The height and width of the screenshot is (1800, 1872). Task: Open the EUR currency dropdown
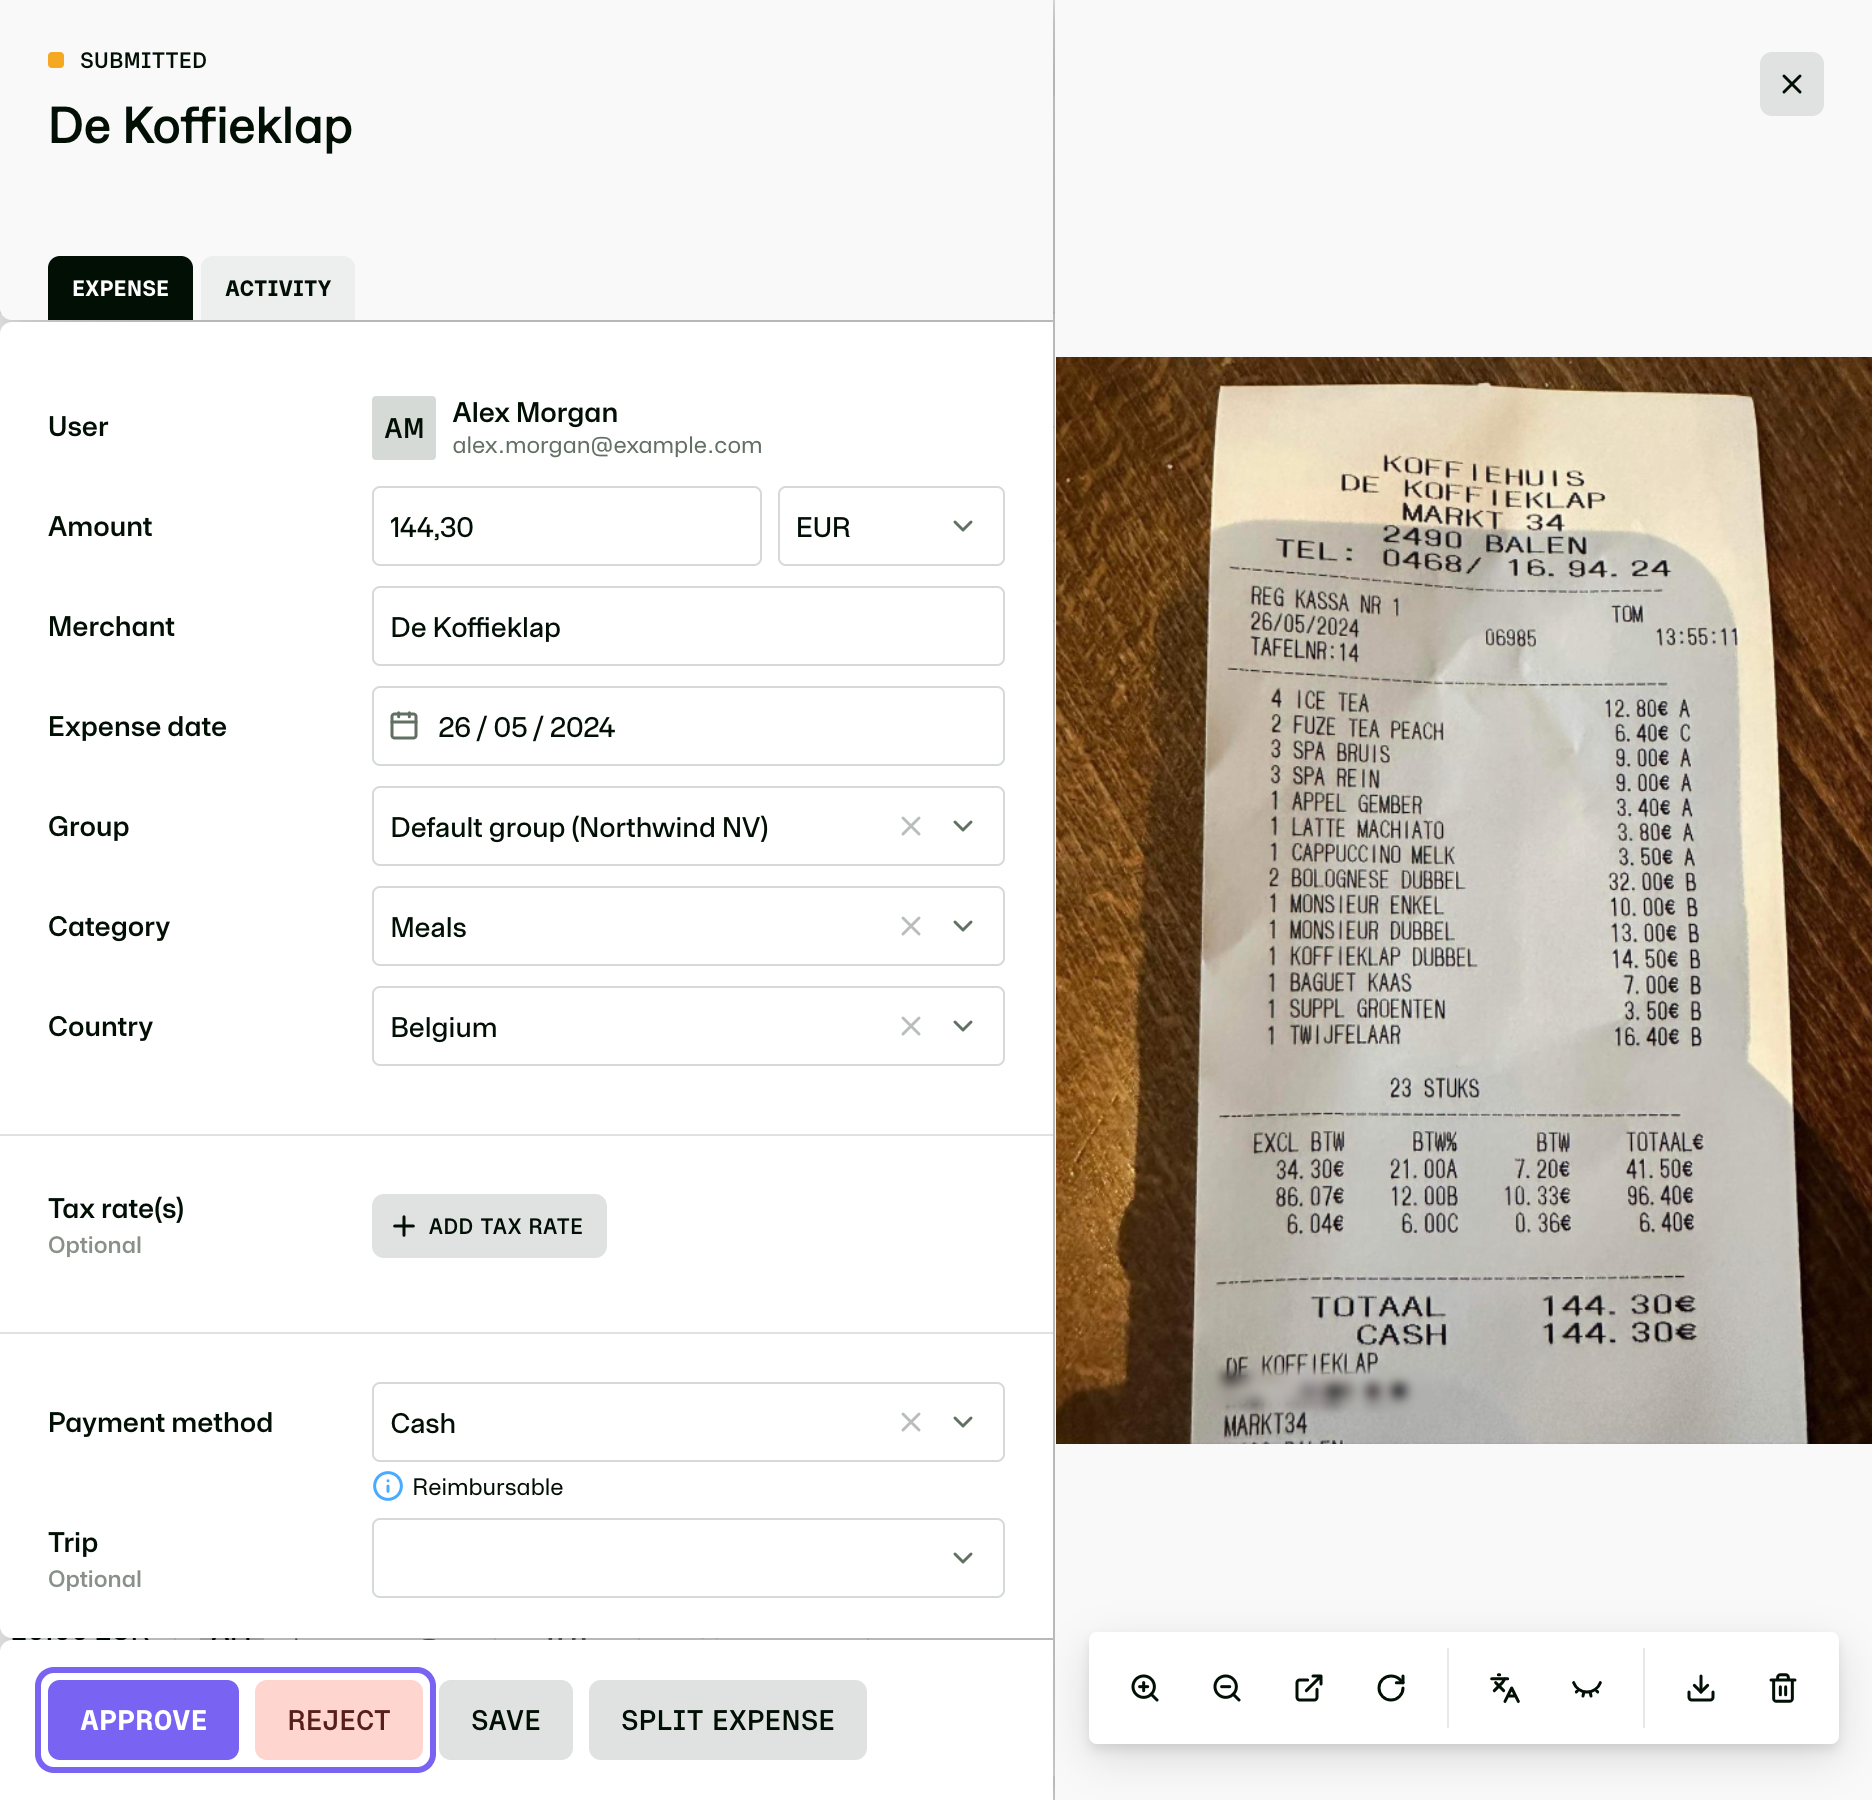pos(891,526)
